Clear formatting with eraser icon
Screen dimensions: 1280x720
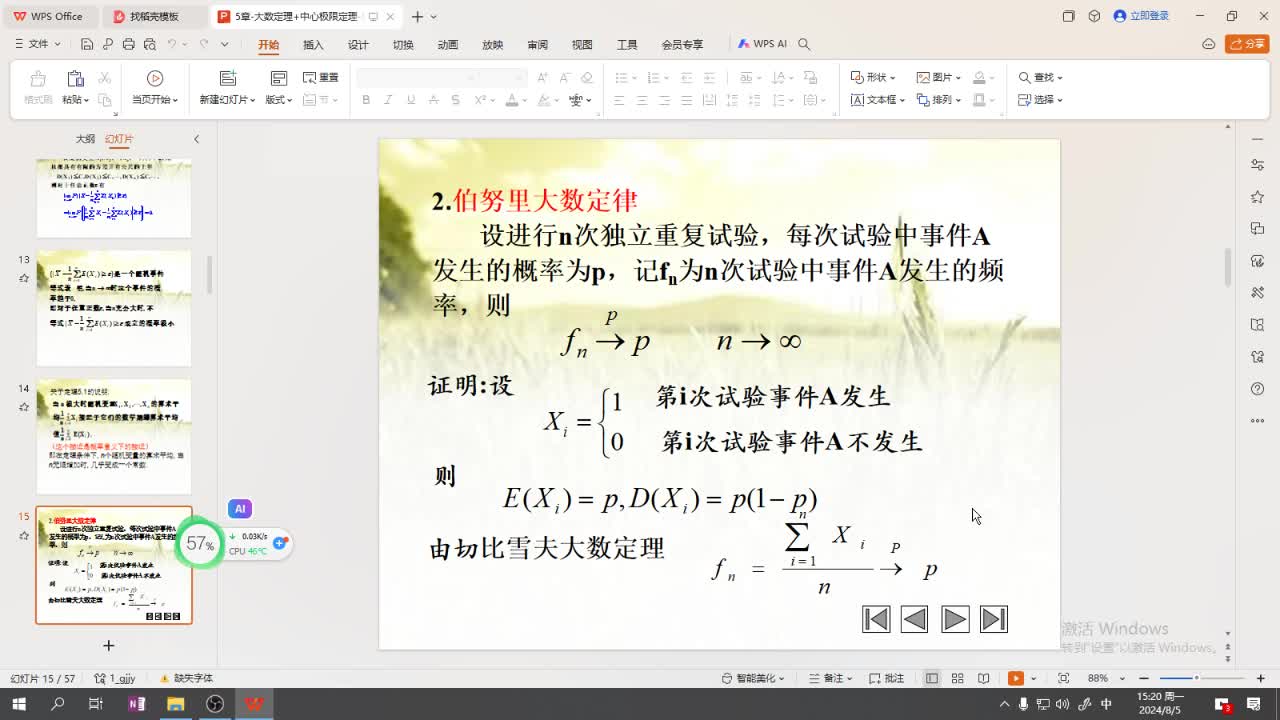pyautogui.click(x=587, y=77)
